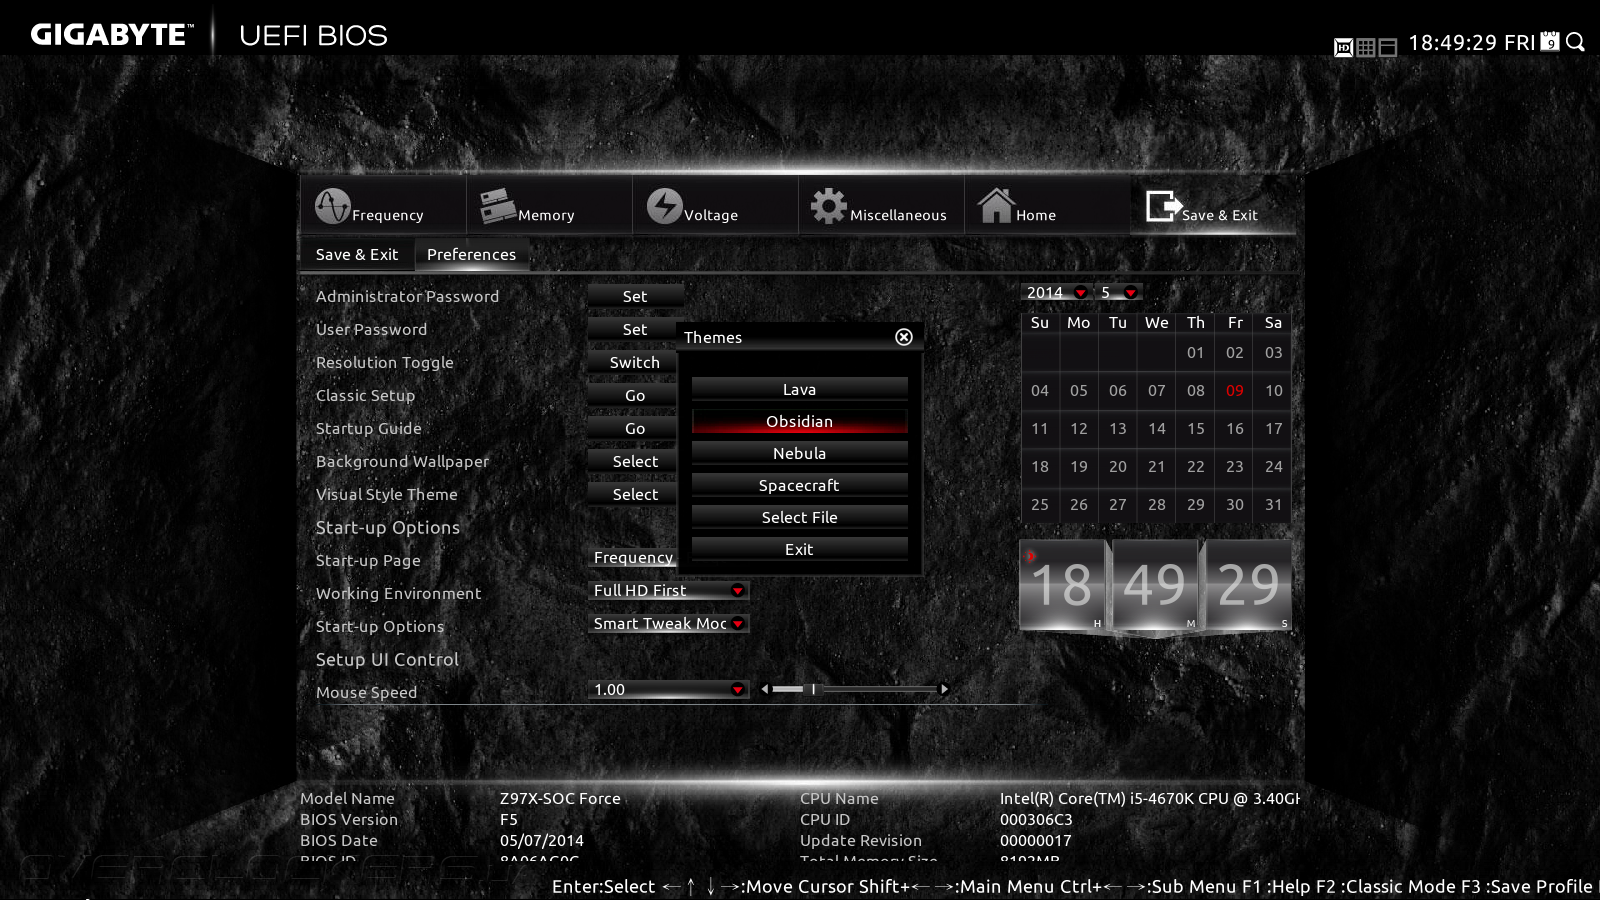1600x900 pixels.
Task: Choose the Lava theme
Action: (x=799, y=389)
